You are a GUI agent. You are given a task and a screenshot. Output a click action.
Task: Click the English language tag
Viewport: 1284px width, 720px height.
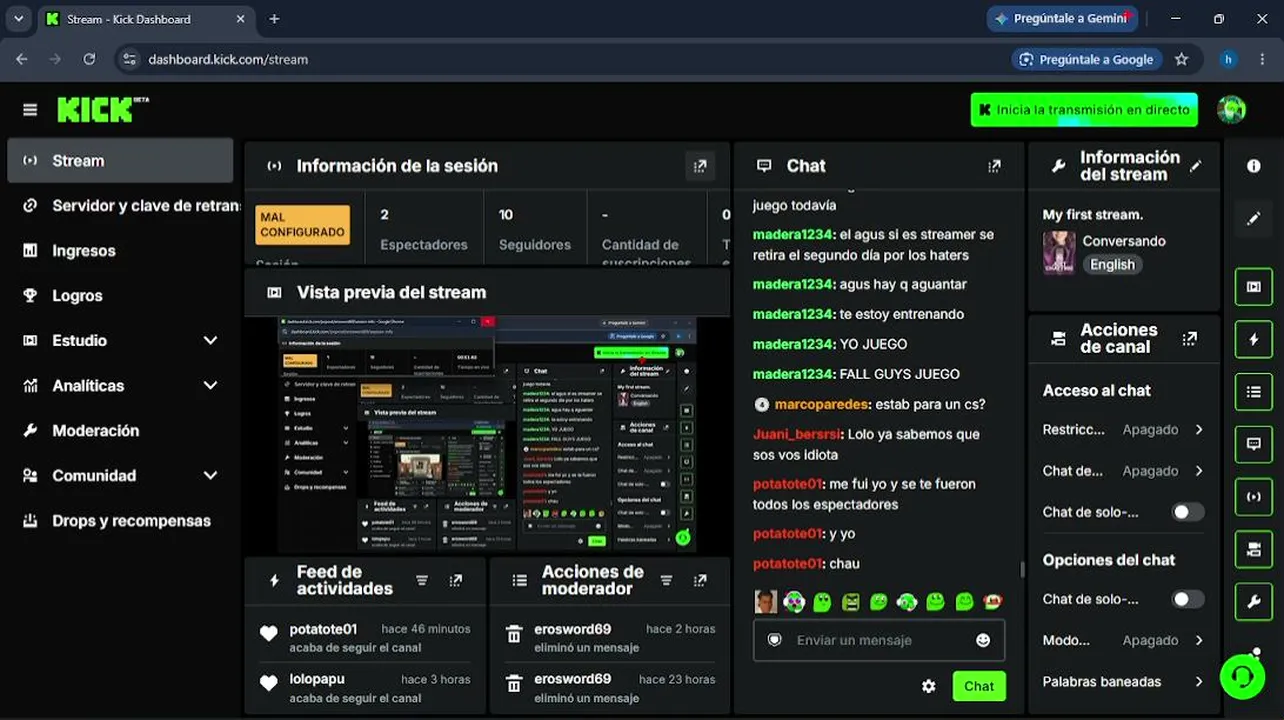(1112, 265)
